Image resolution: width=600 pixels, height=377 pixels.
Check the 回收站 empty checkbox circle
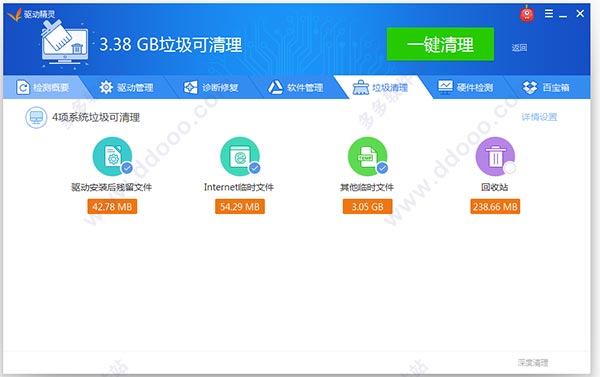tap(510, 168)
